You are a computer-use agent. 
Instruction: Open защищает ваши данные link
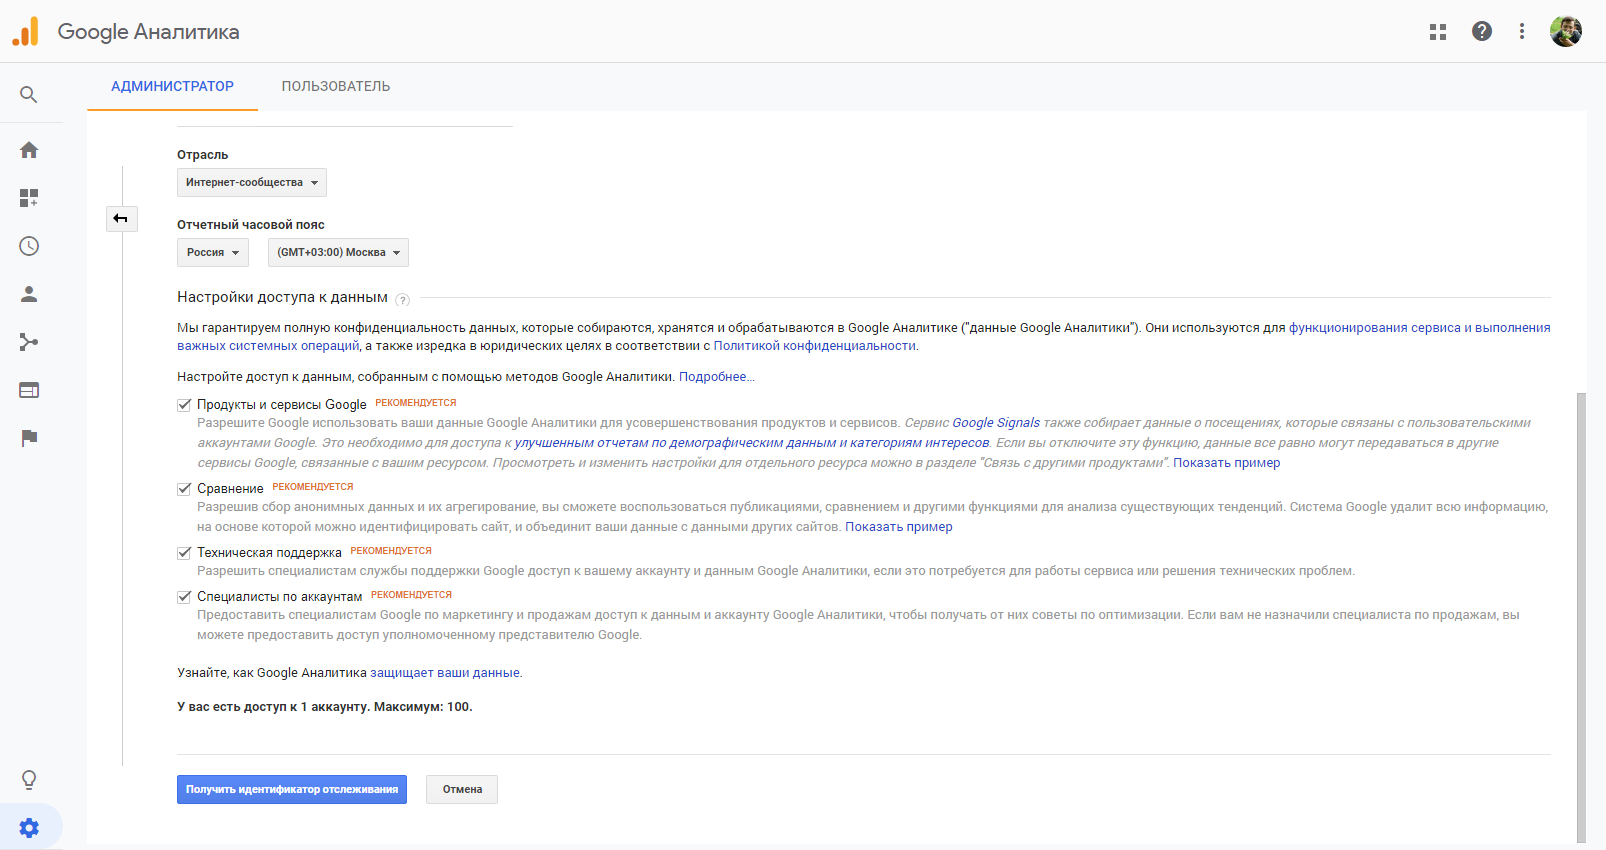pos(445,673)
